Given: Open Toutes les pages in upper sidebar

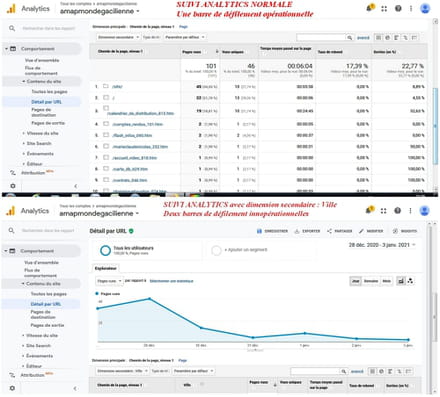Looking at the screenshot, I should 49,91.
